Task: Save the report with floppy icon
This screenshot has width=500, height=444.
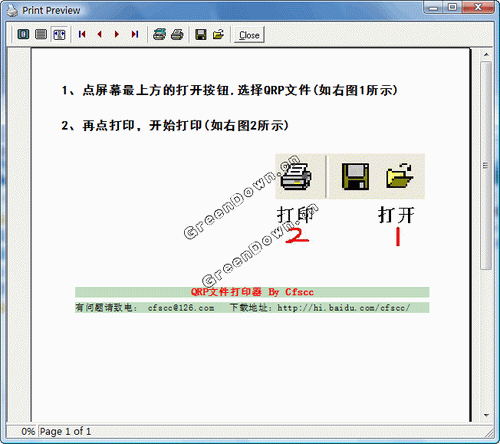Action: [201, 34]
